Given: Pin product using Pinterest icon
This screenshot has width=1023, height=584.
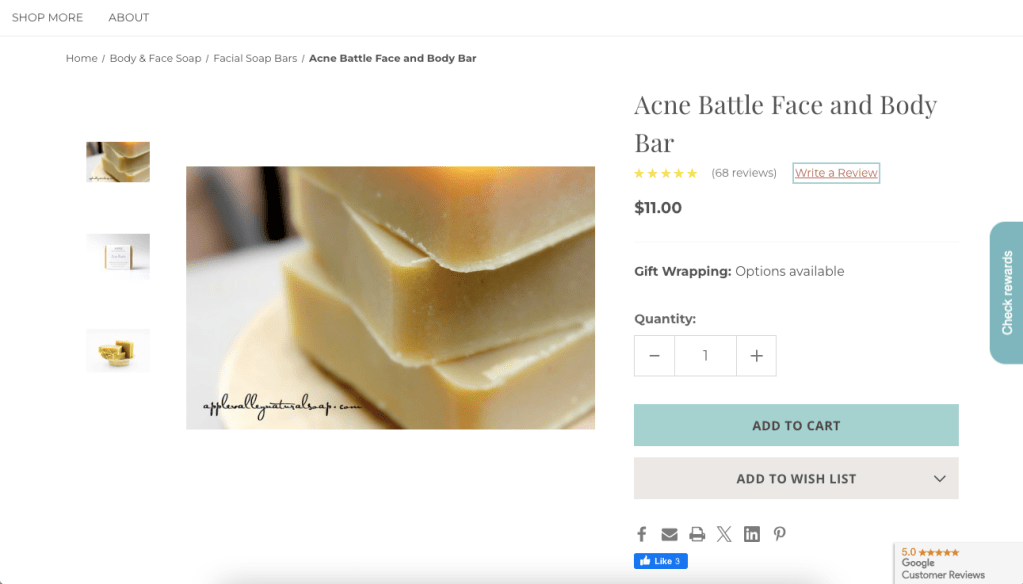Looking at the screenshot, I should 780,534.
